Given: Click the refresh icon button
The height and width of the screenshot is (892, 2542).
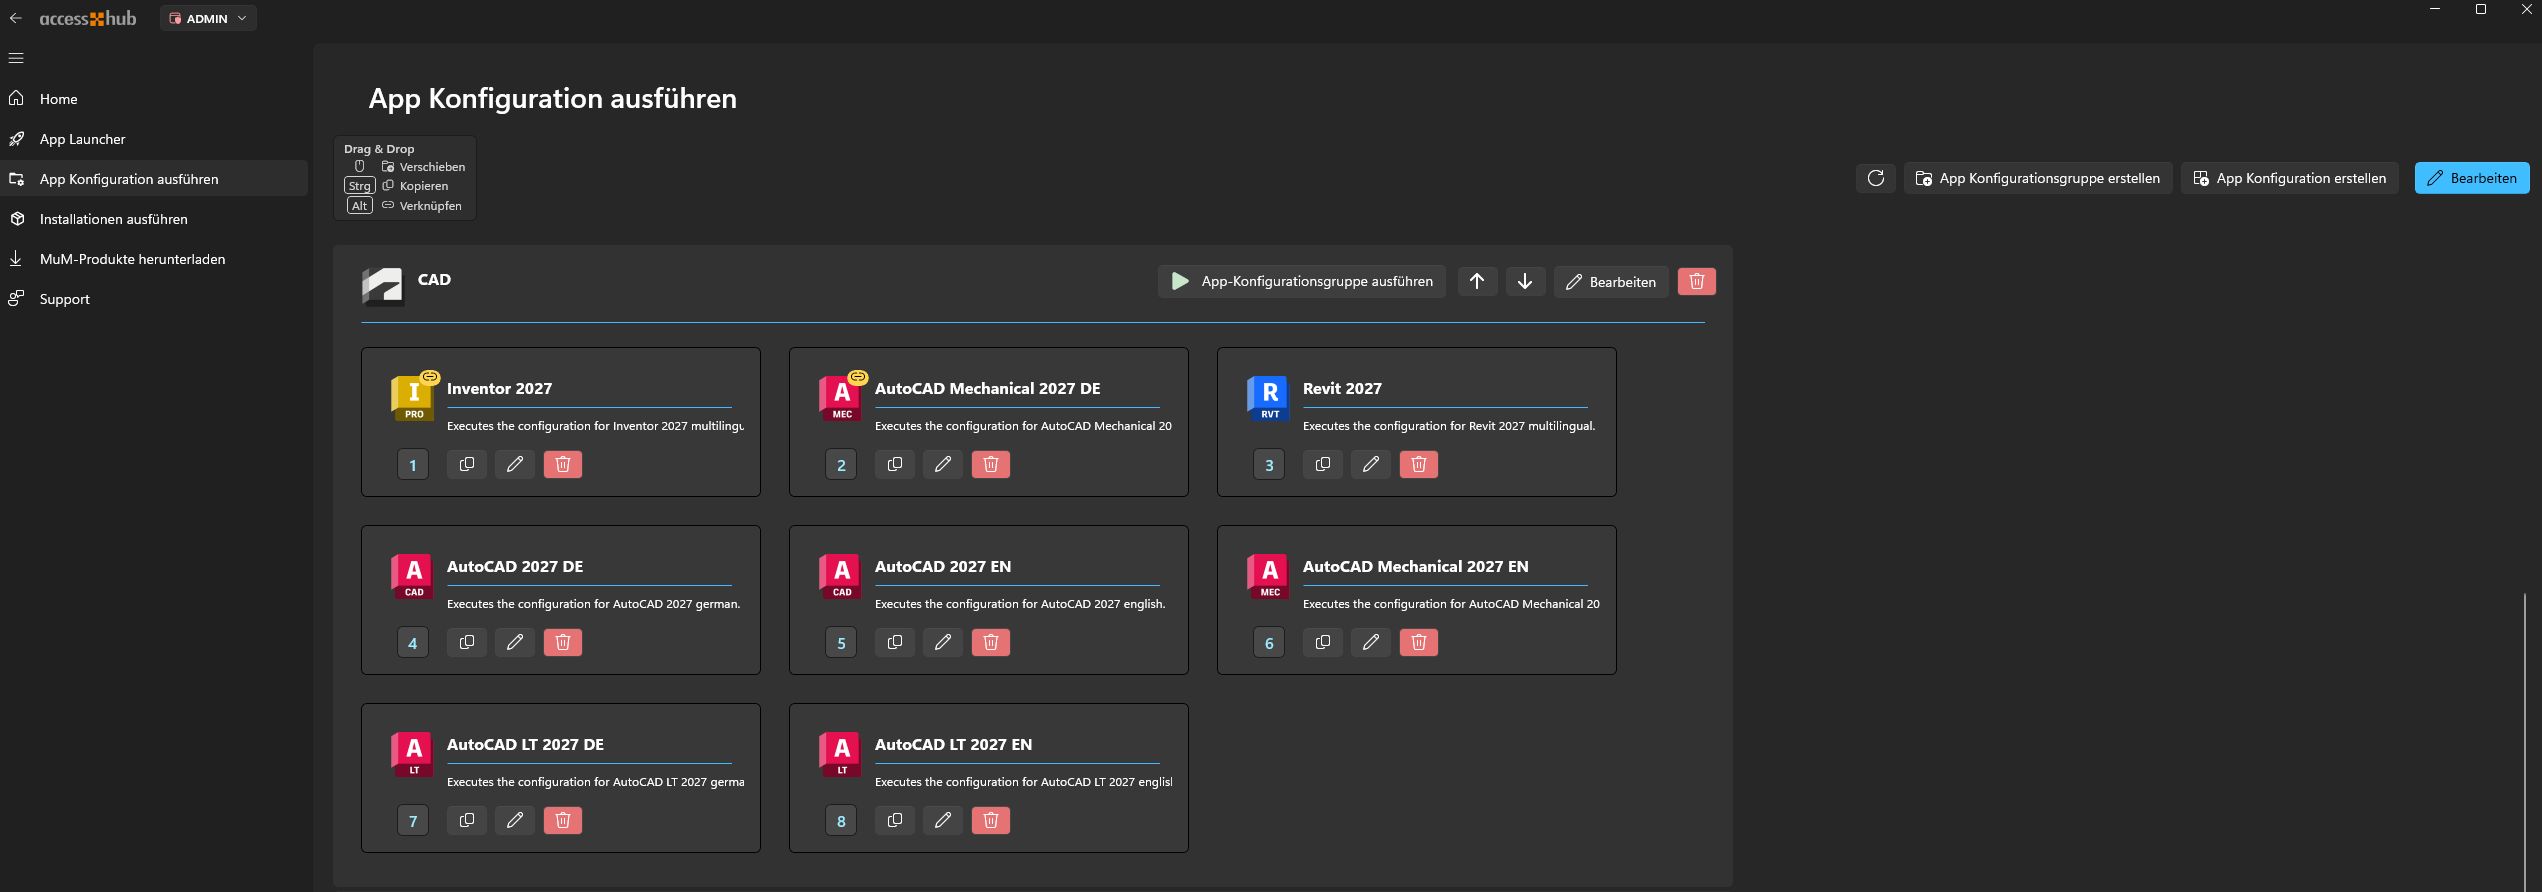Looking at the screenshot, I should pyautogui.click(x=1875, y=178).
